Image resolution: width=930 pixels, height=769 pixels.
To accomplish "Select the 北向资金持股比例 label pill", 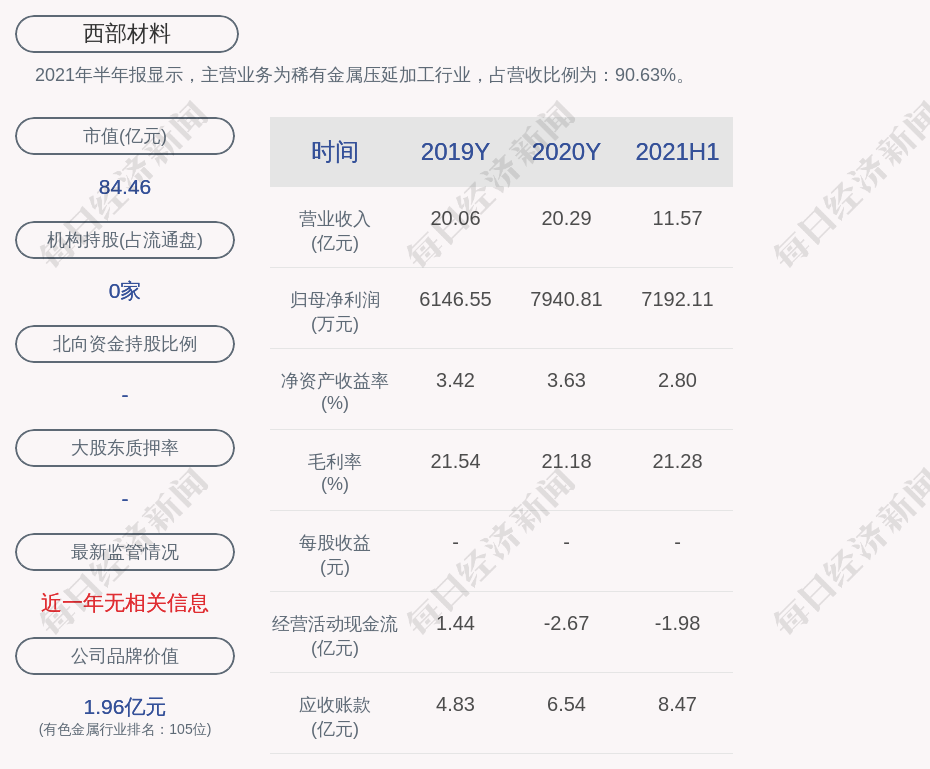I will (x=125, y=344).
